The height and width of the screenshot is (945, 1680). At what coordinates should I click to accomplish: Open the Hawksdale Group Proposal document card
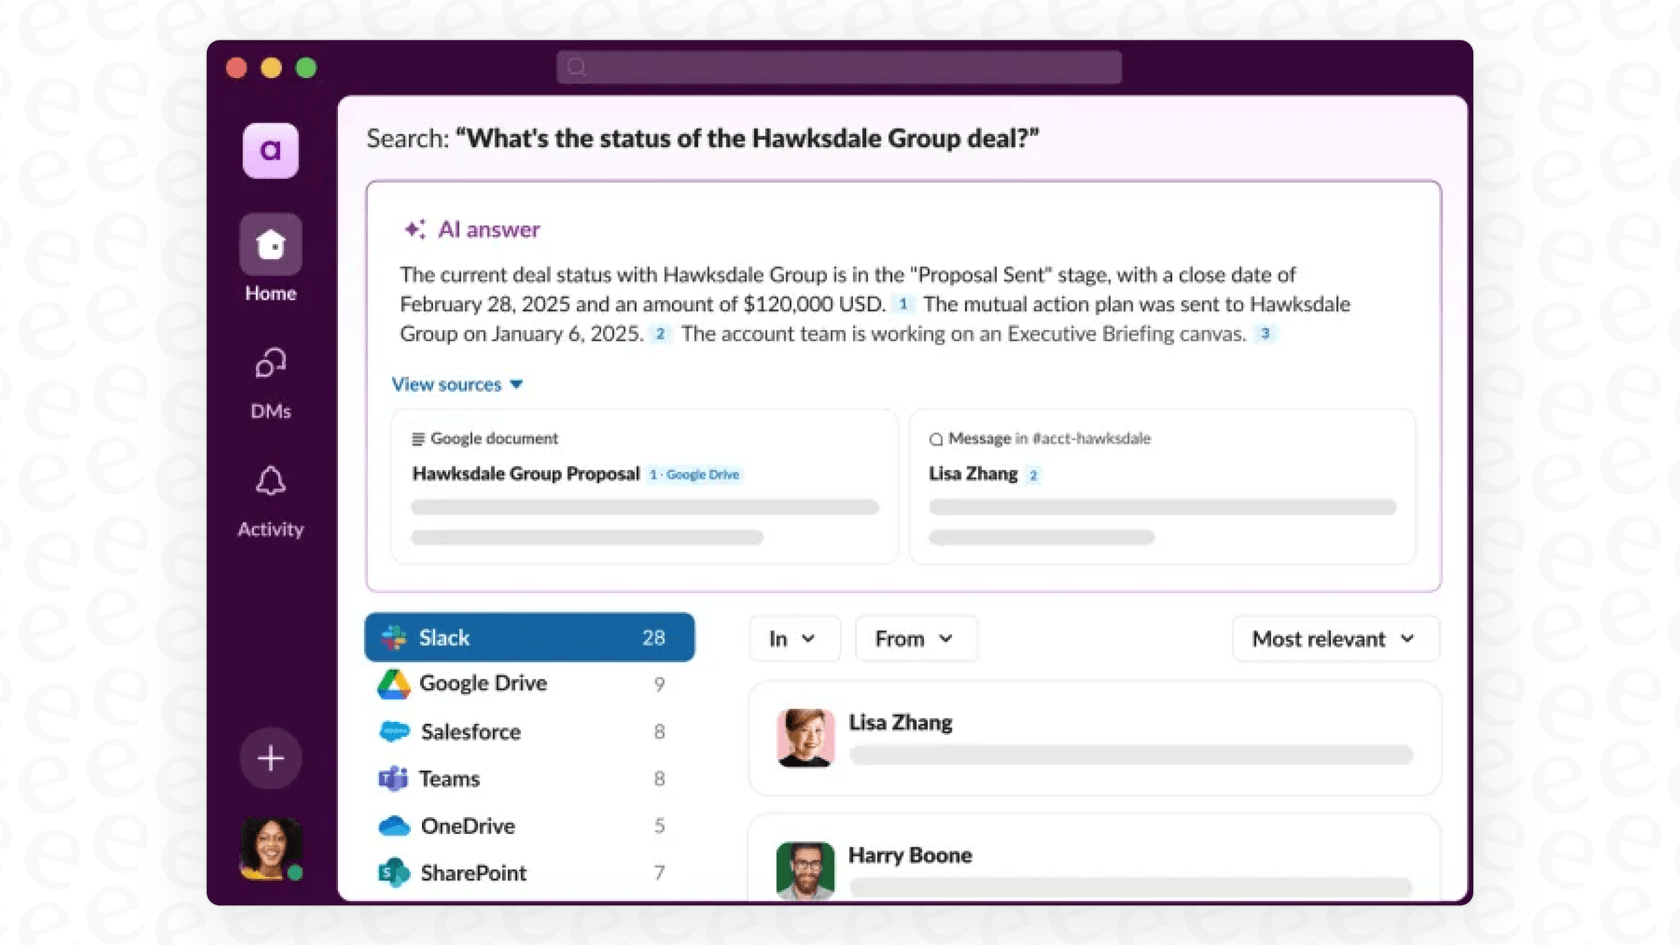click(644, 487)
